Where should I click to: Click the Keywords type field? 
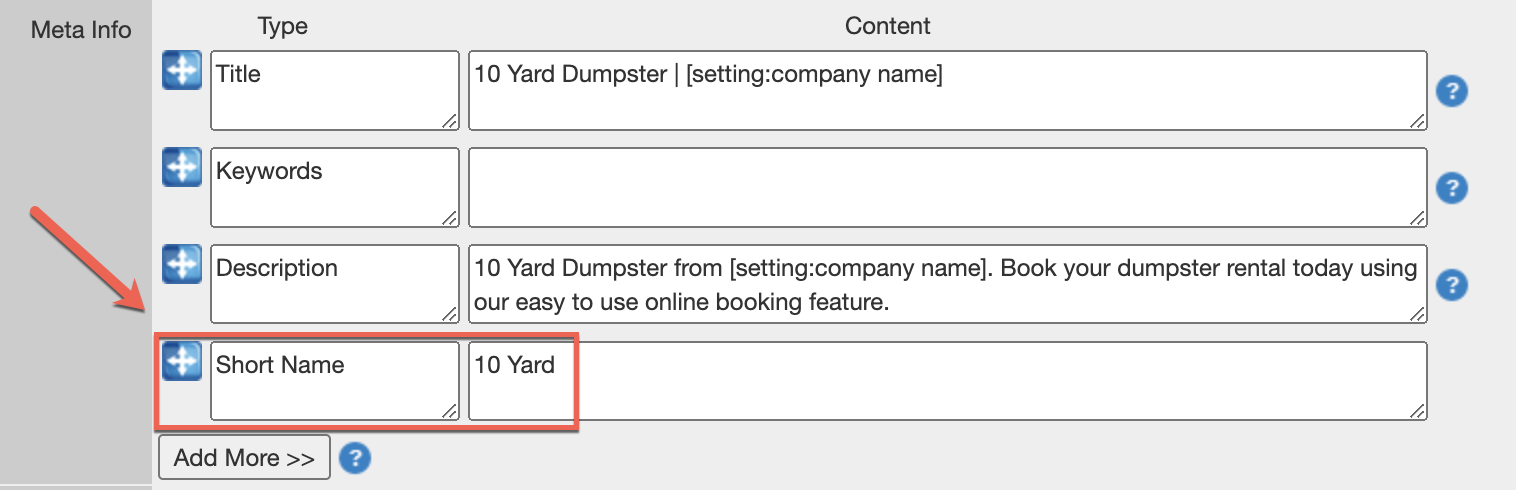[x=334, y=187]
